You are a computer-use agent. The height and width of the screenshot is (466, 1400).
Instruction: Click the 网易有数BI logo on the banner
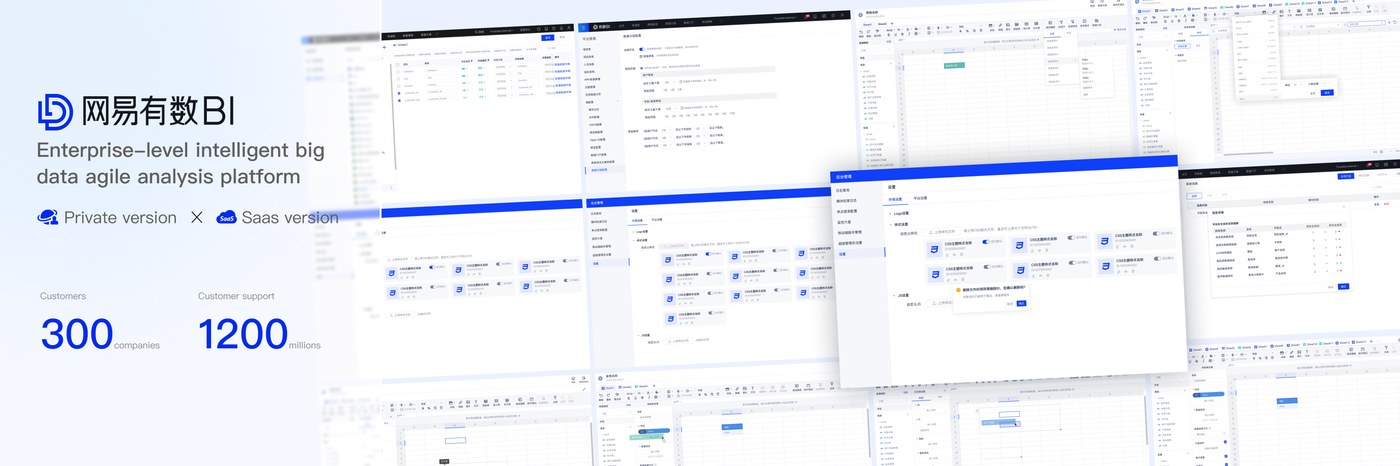point(138,112)
